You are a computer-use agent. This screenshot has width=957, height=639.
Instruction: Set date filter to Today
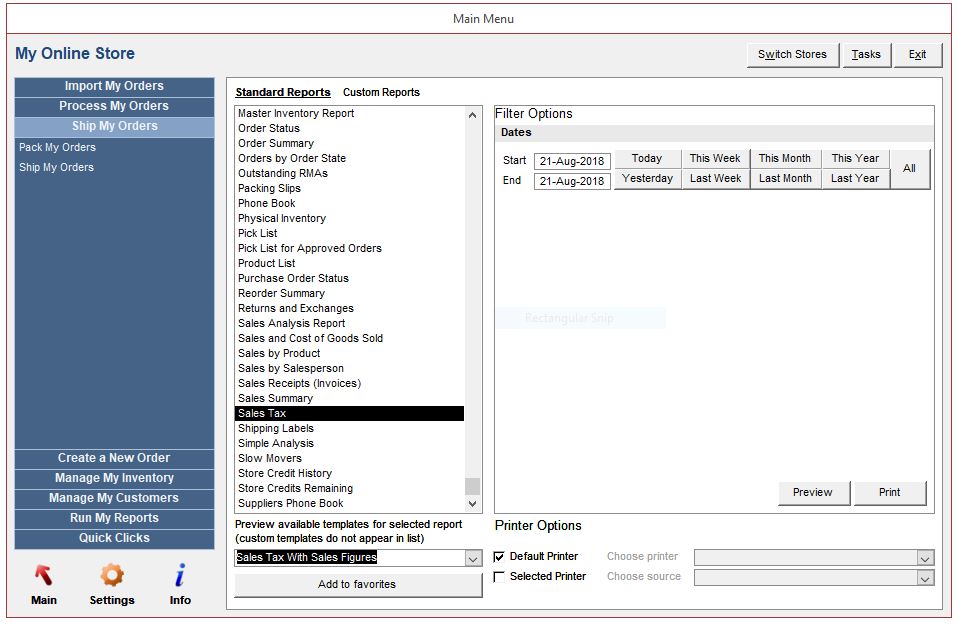point(647,159)
